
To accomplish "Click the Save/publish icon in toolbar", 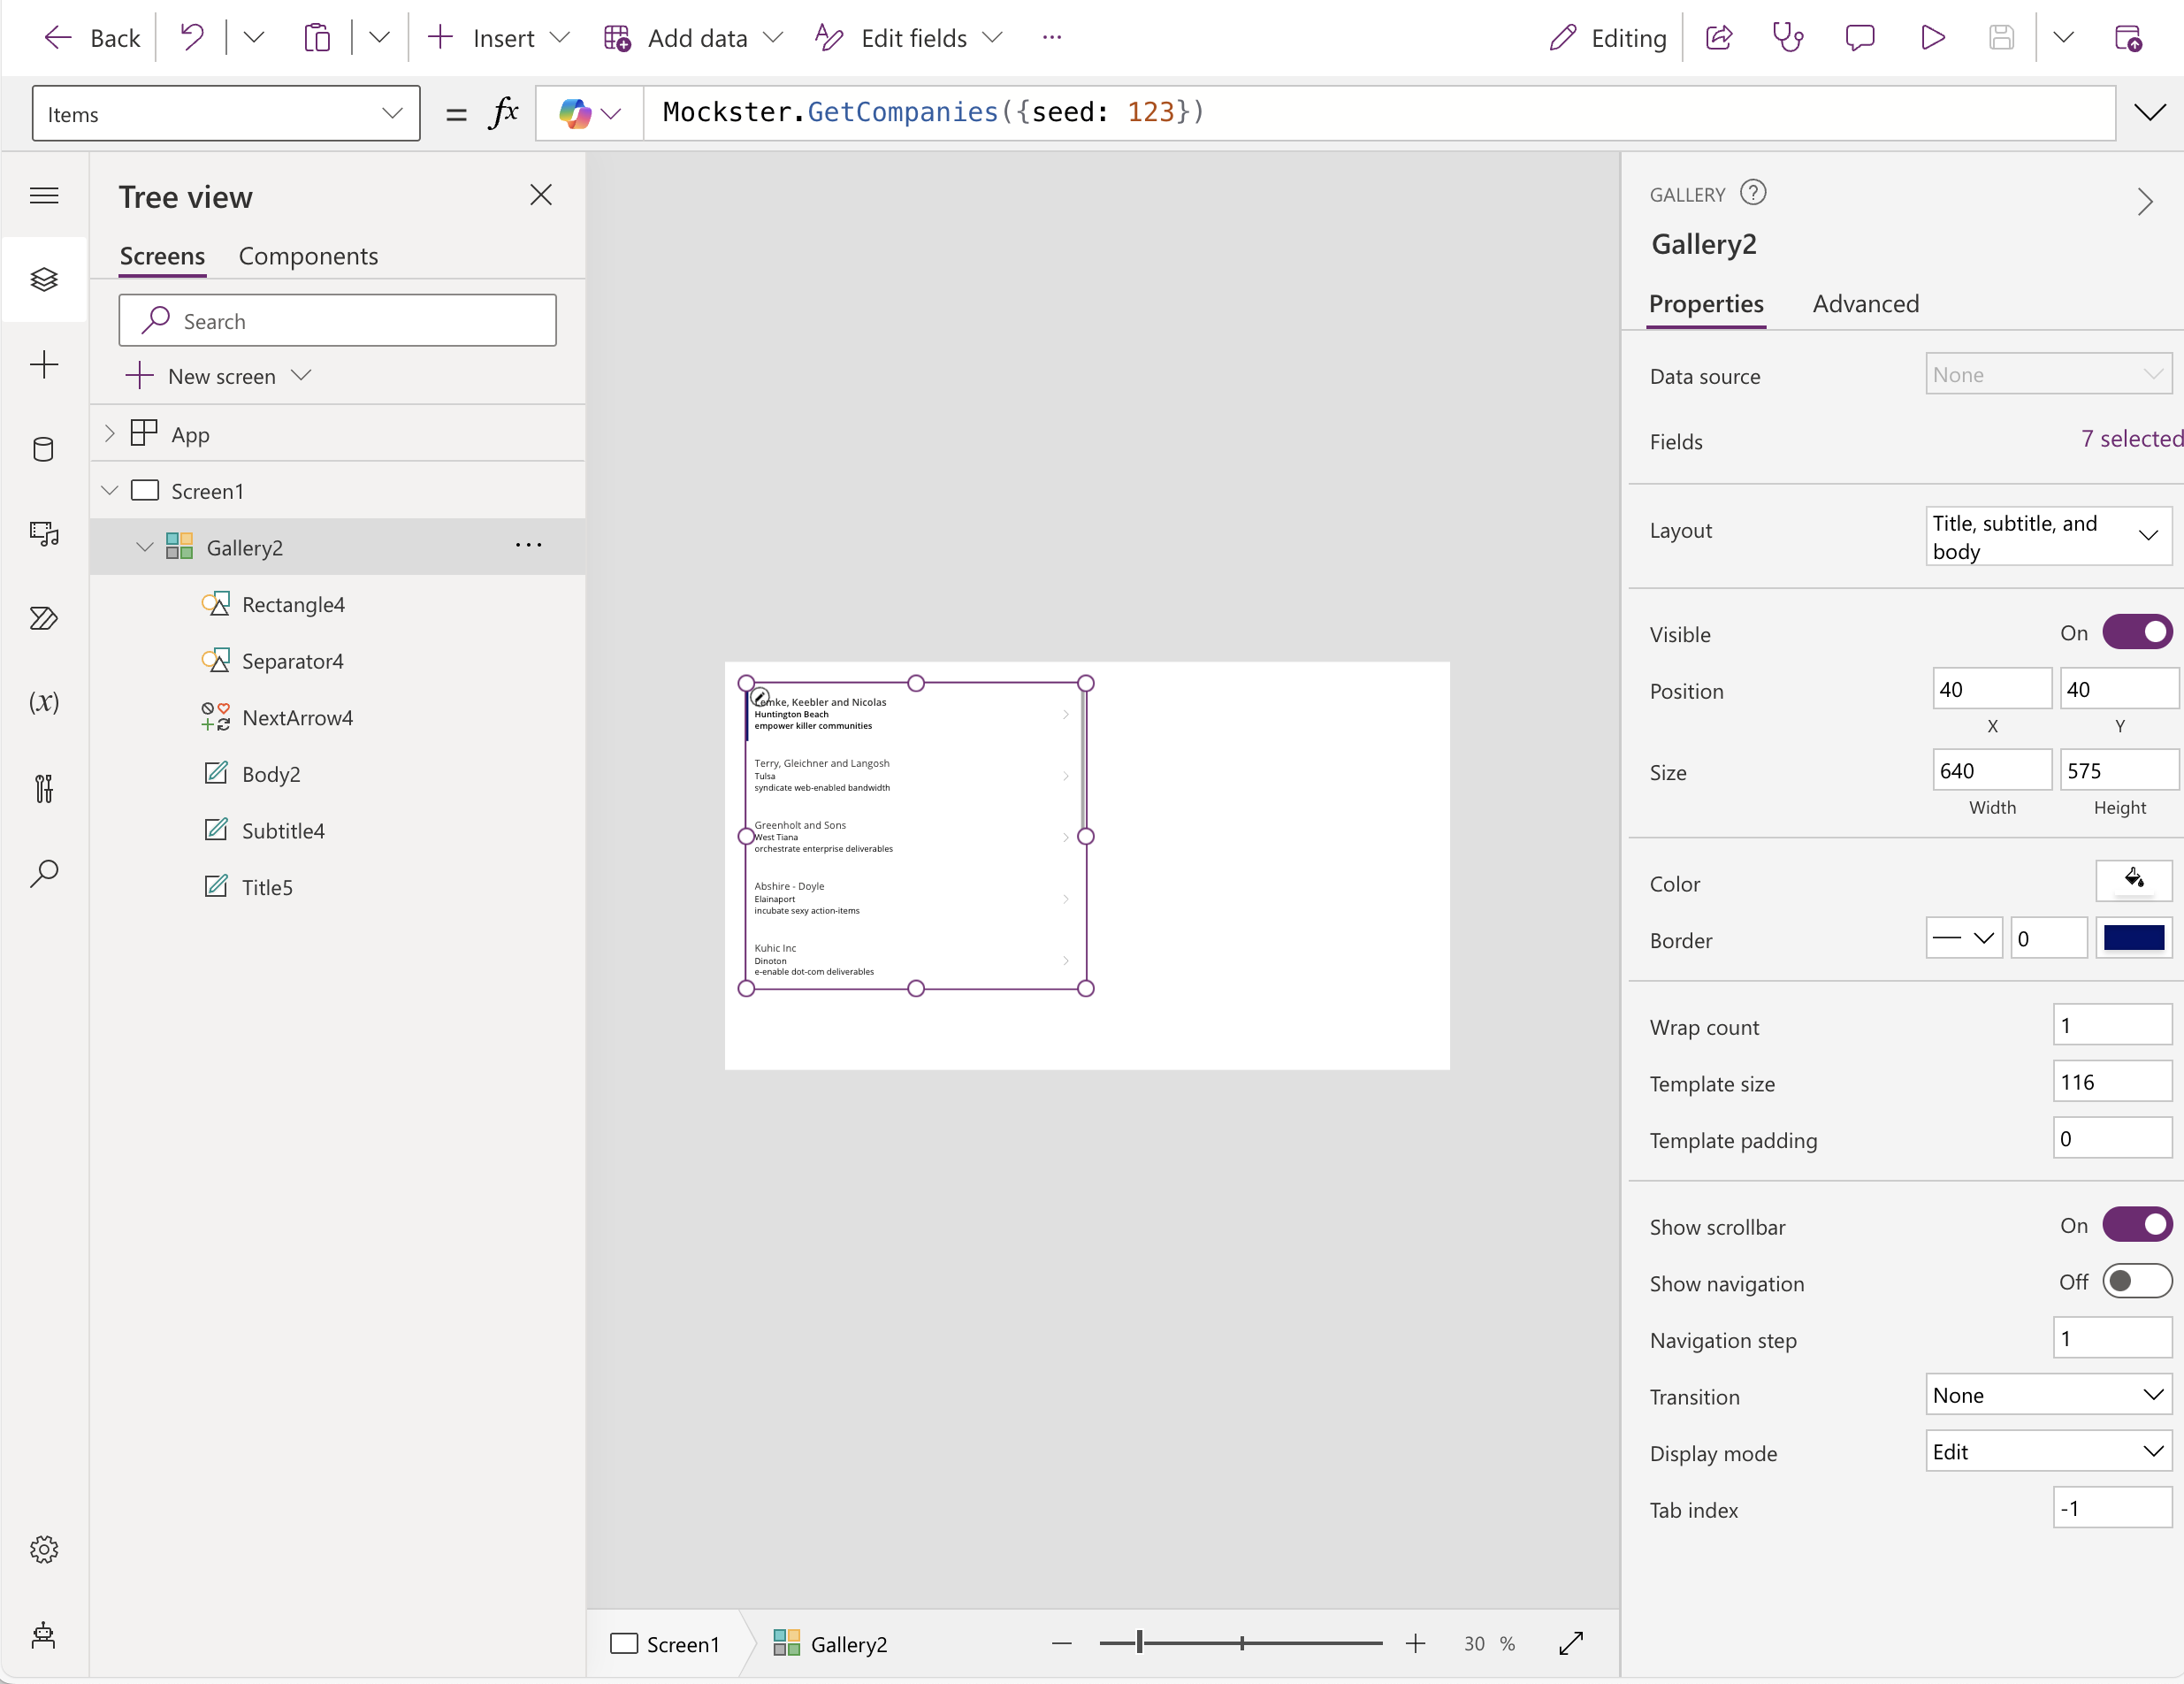I will (x=2000, y=37).
